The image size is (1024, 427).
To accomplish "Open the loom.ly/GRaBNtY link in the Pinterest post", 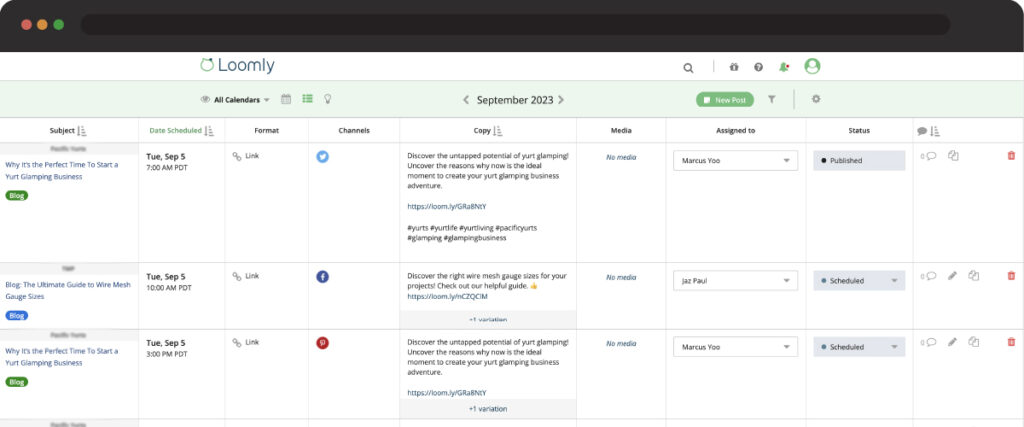I will (x=447, y=393).
